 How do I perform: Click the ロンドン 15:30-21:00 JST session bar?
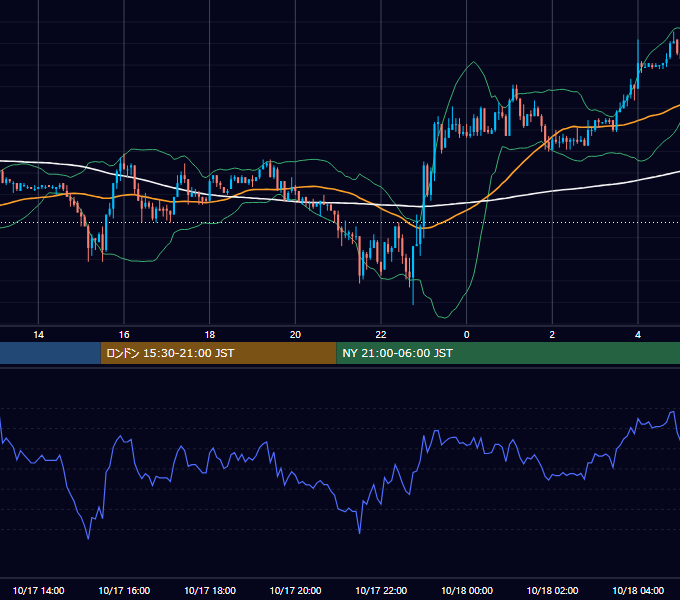click(x=218, y=353)
